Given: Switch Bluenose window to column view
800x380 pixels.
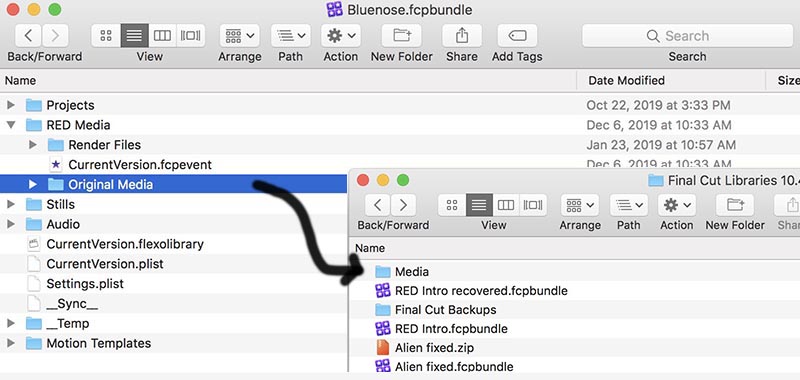Looking at the screenshot, I should pyautogui.click(x=162, y=36).
